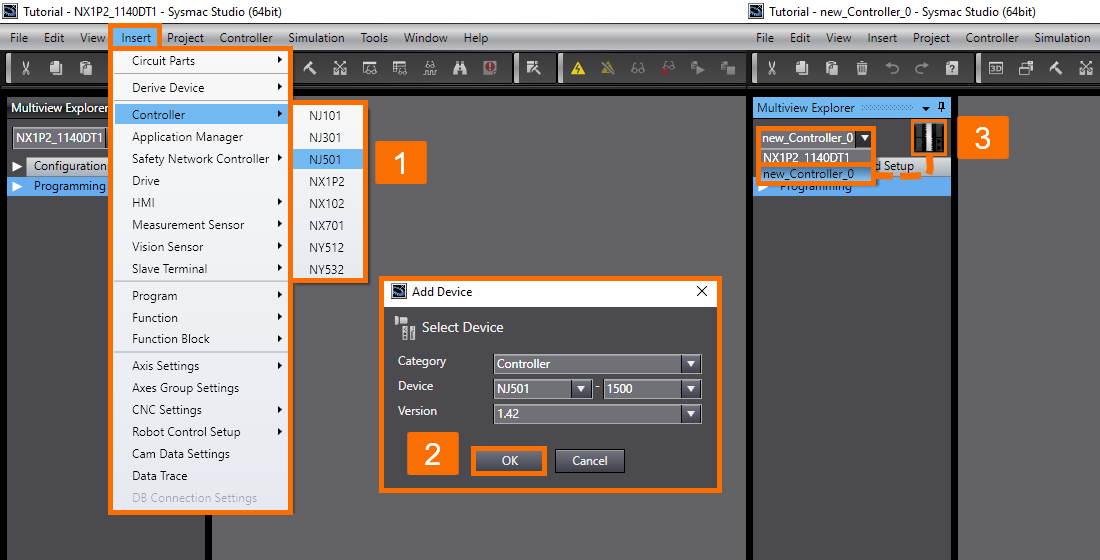Click Build hammer icon in right window toolbar
This screenshot has height=560, width=1100.
tap(1056, 68)
